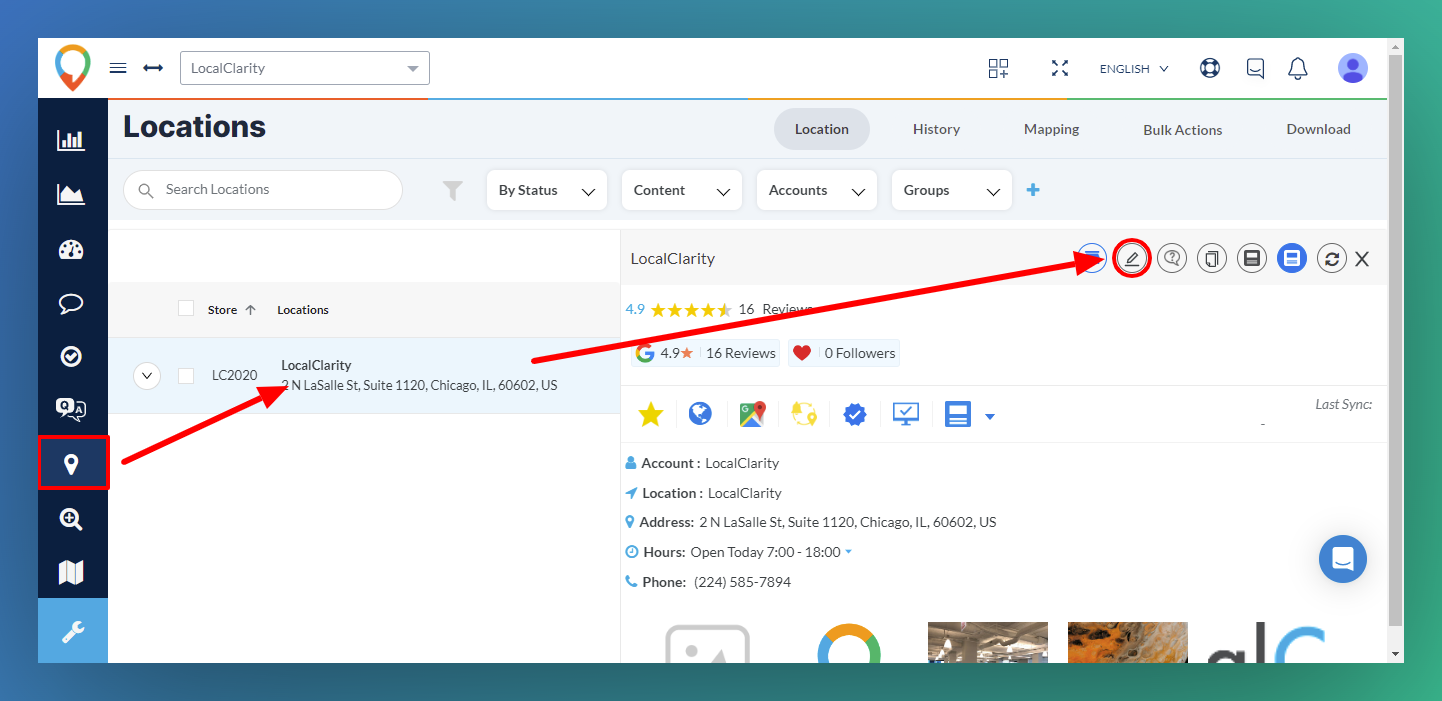Close the LocalClarity detail panel
This screenshot has width=1442, height=701.
[x=1362, y=259]
